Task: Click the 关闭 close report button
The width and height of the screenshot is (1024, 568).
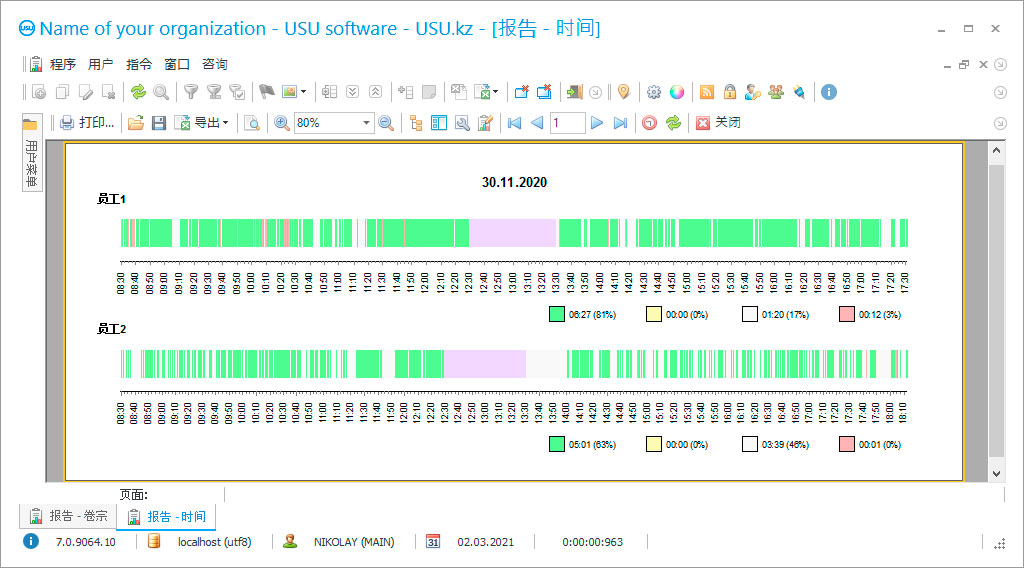Action: [x=718, y=123]
